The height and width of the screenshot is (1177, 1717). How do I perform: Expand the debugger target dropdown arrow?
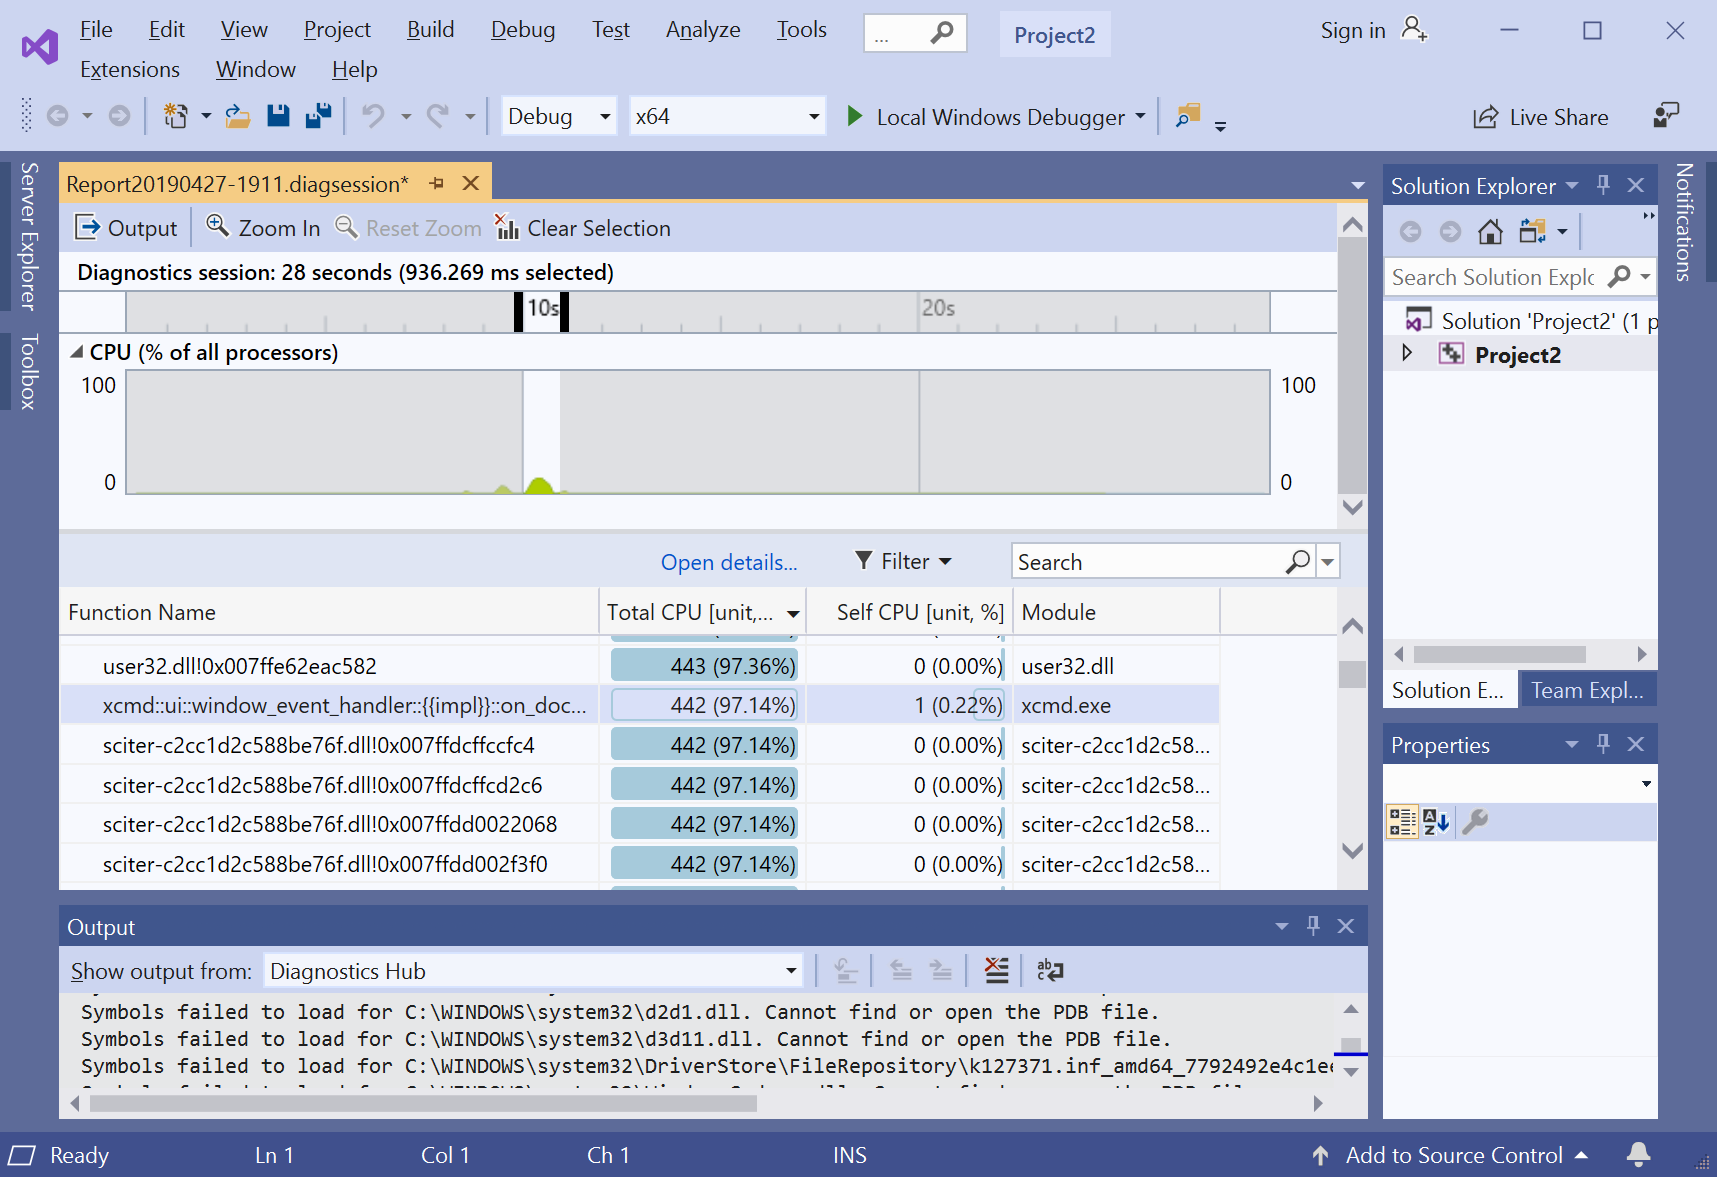coord(1140,117)
